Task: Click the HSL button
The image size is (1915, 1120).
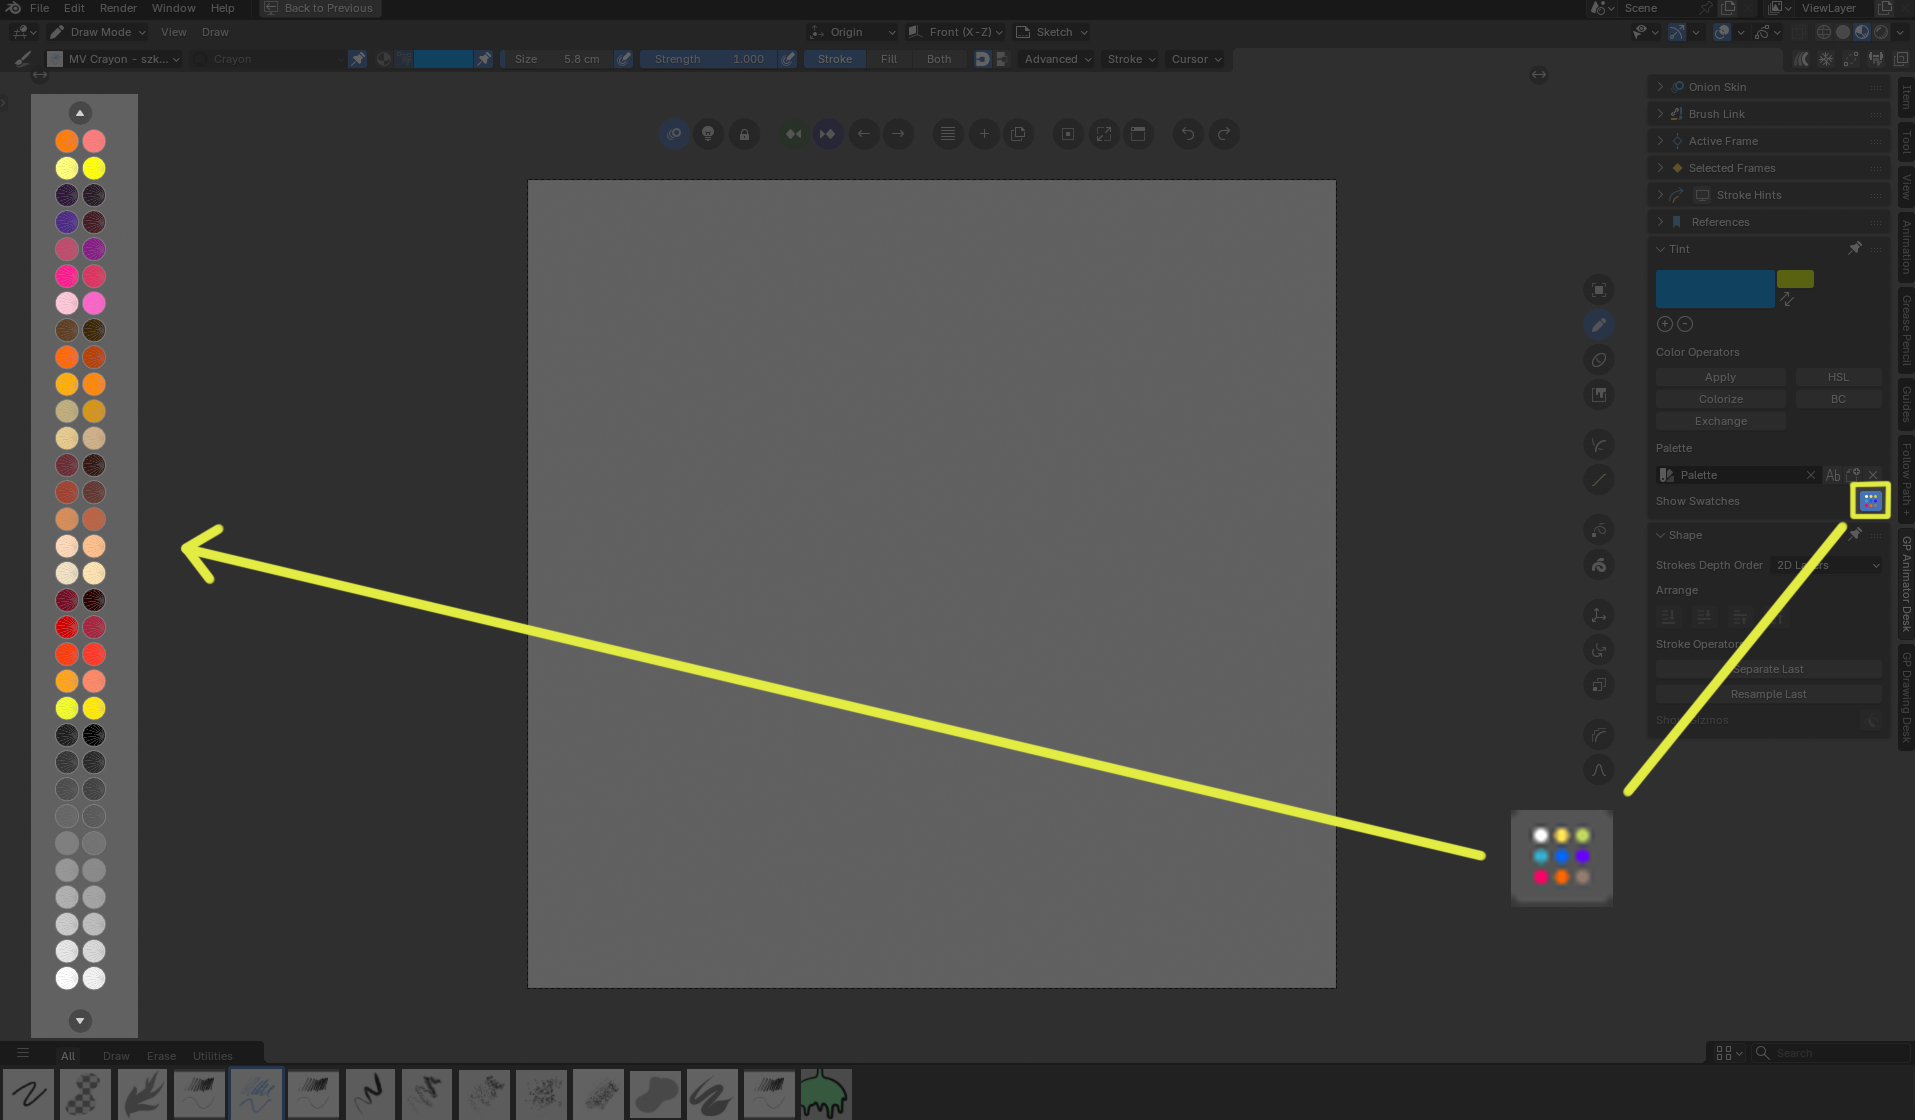Action: tap(1838, 377)
